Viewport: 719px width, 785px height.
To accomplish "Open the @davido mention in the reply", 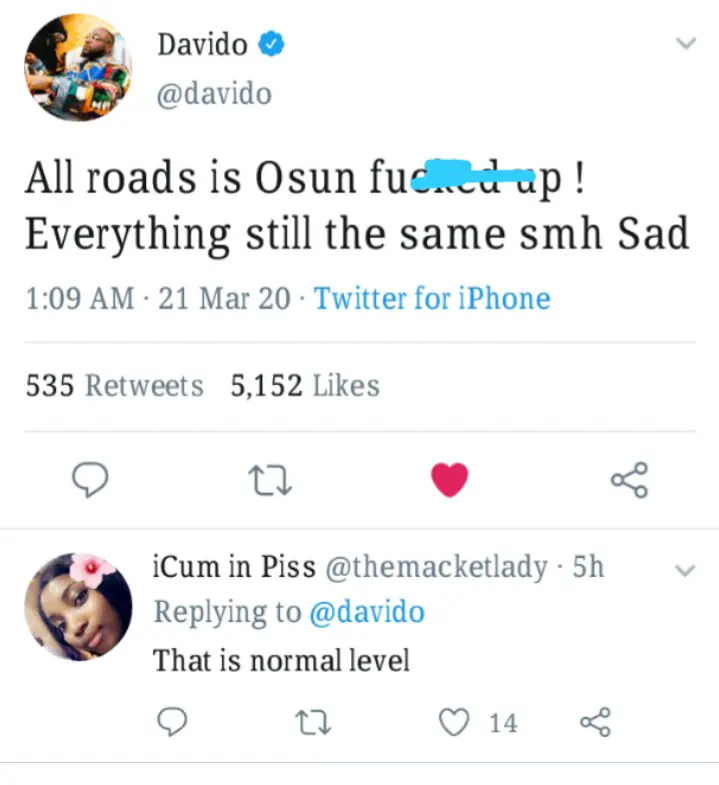I will point(367,612).
